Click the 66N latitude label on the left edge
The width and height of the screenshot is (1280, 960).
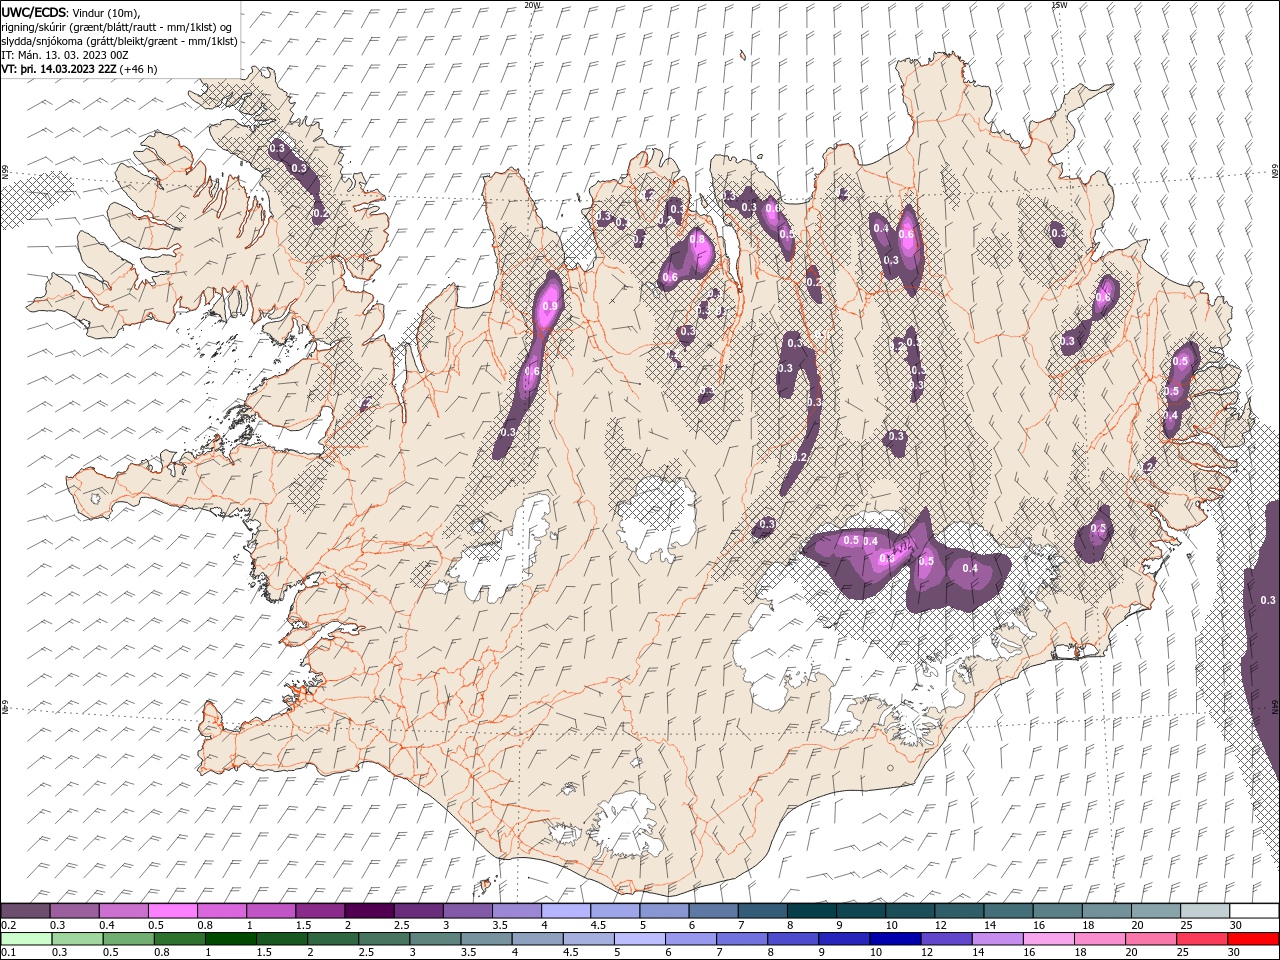[5, 172]
